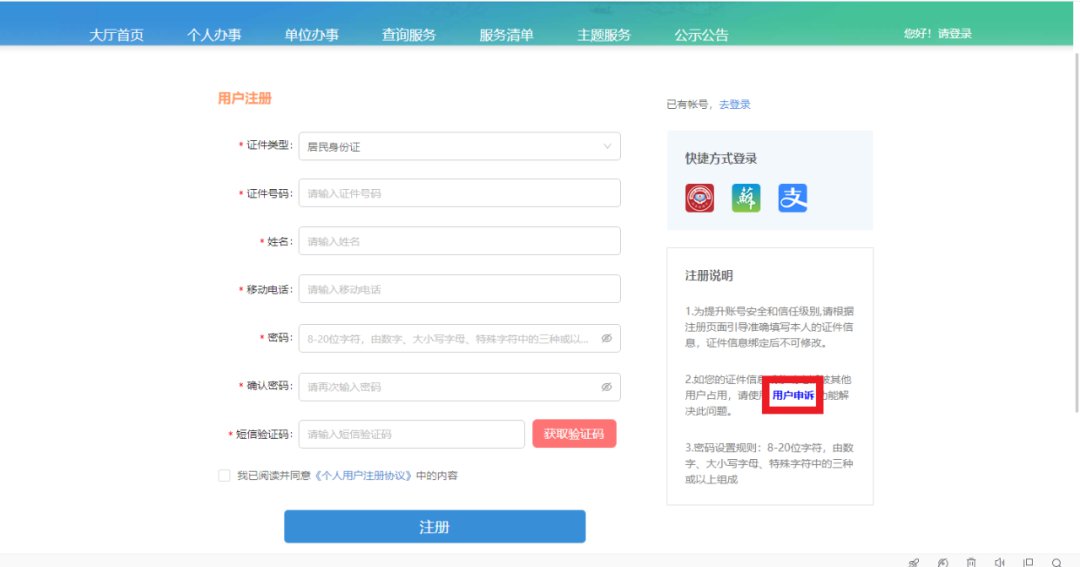Image resolution: width=1080 pixels, height=567 pixels.
Task: Check the agreement checkbox 我已阅读并同意
Action: (x=224, y=476)
